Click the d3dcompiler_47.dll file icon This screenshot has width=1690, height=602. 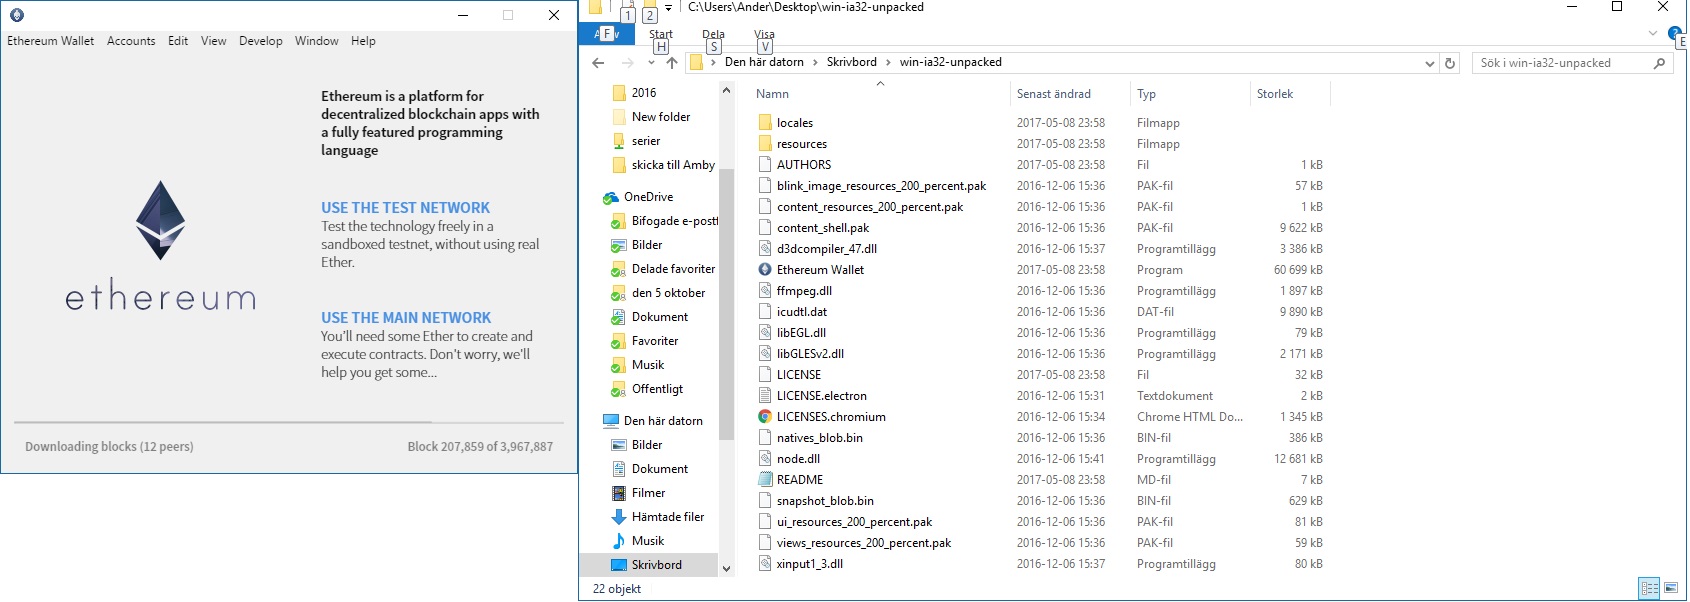click(x=765, y=249)
